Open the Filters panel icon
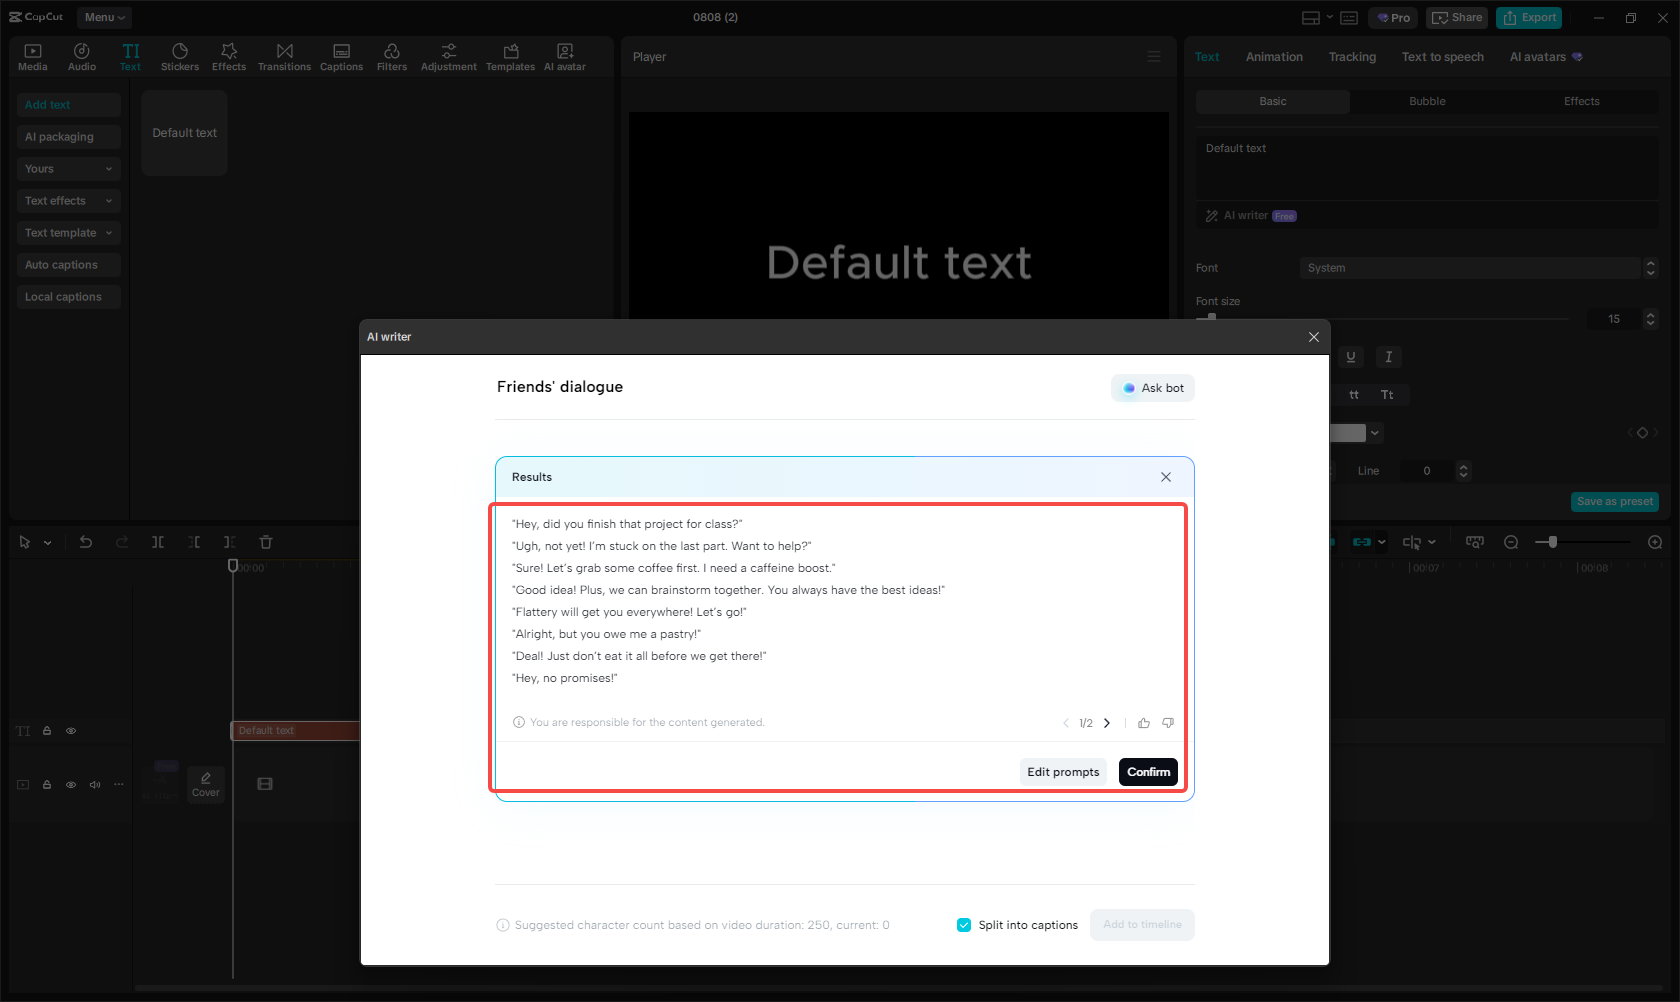This screenshot has height=1002, width=1680. click(392, 57)
